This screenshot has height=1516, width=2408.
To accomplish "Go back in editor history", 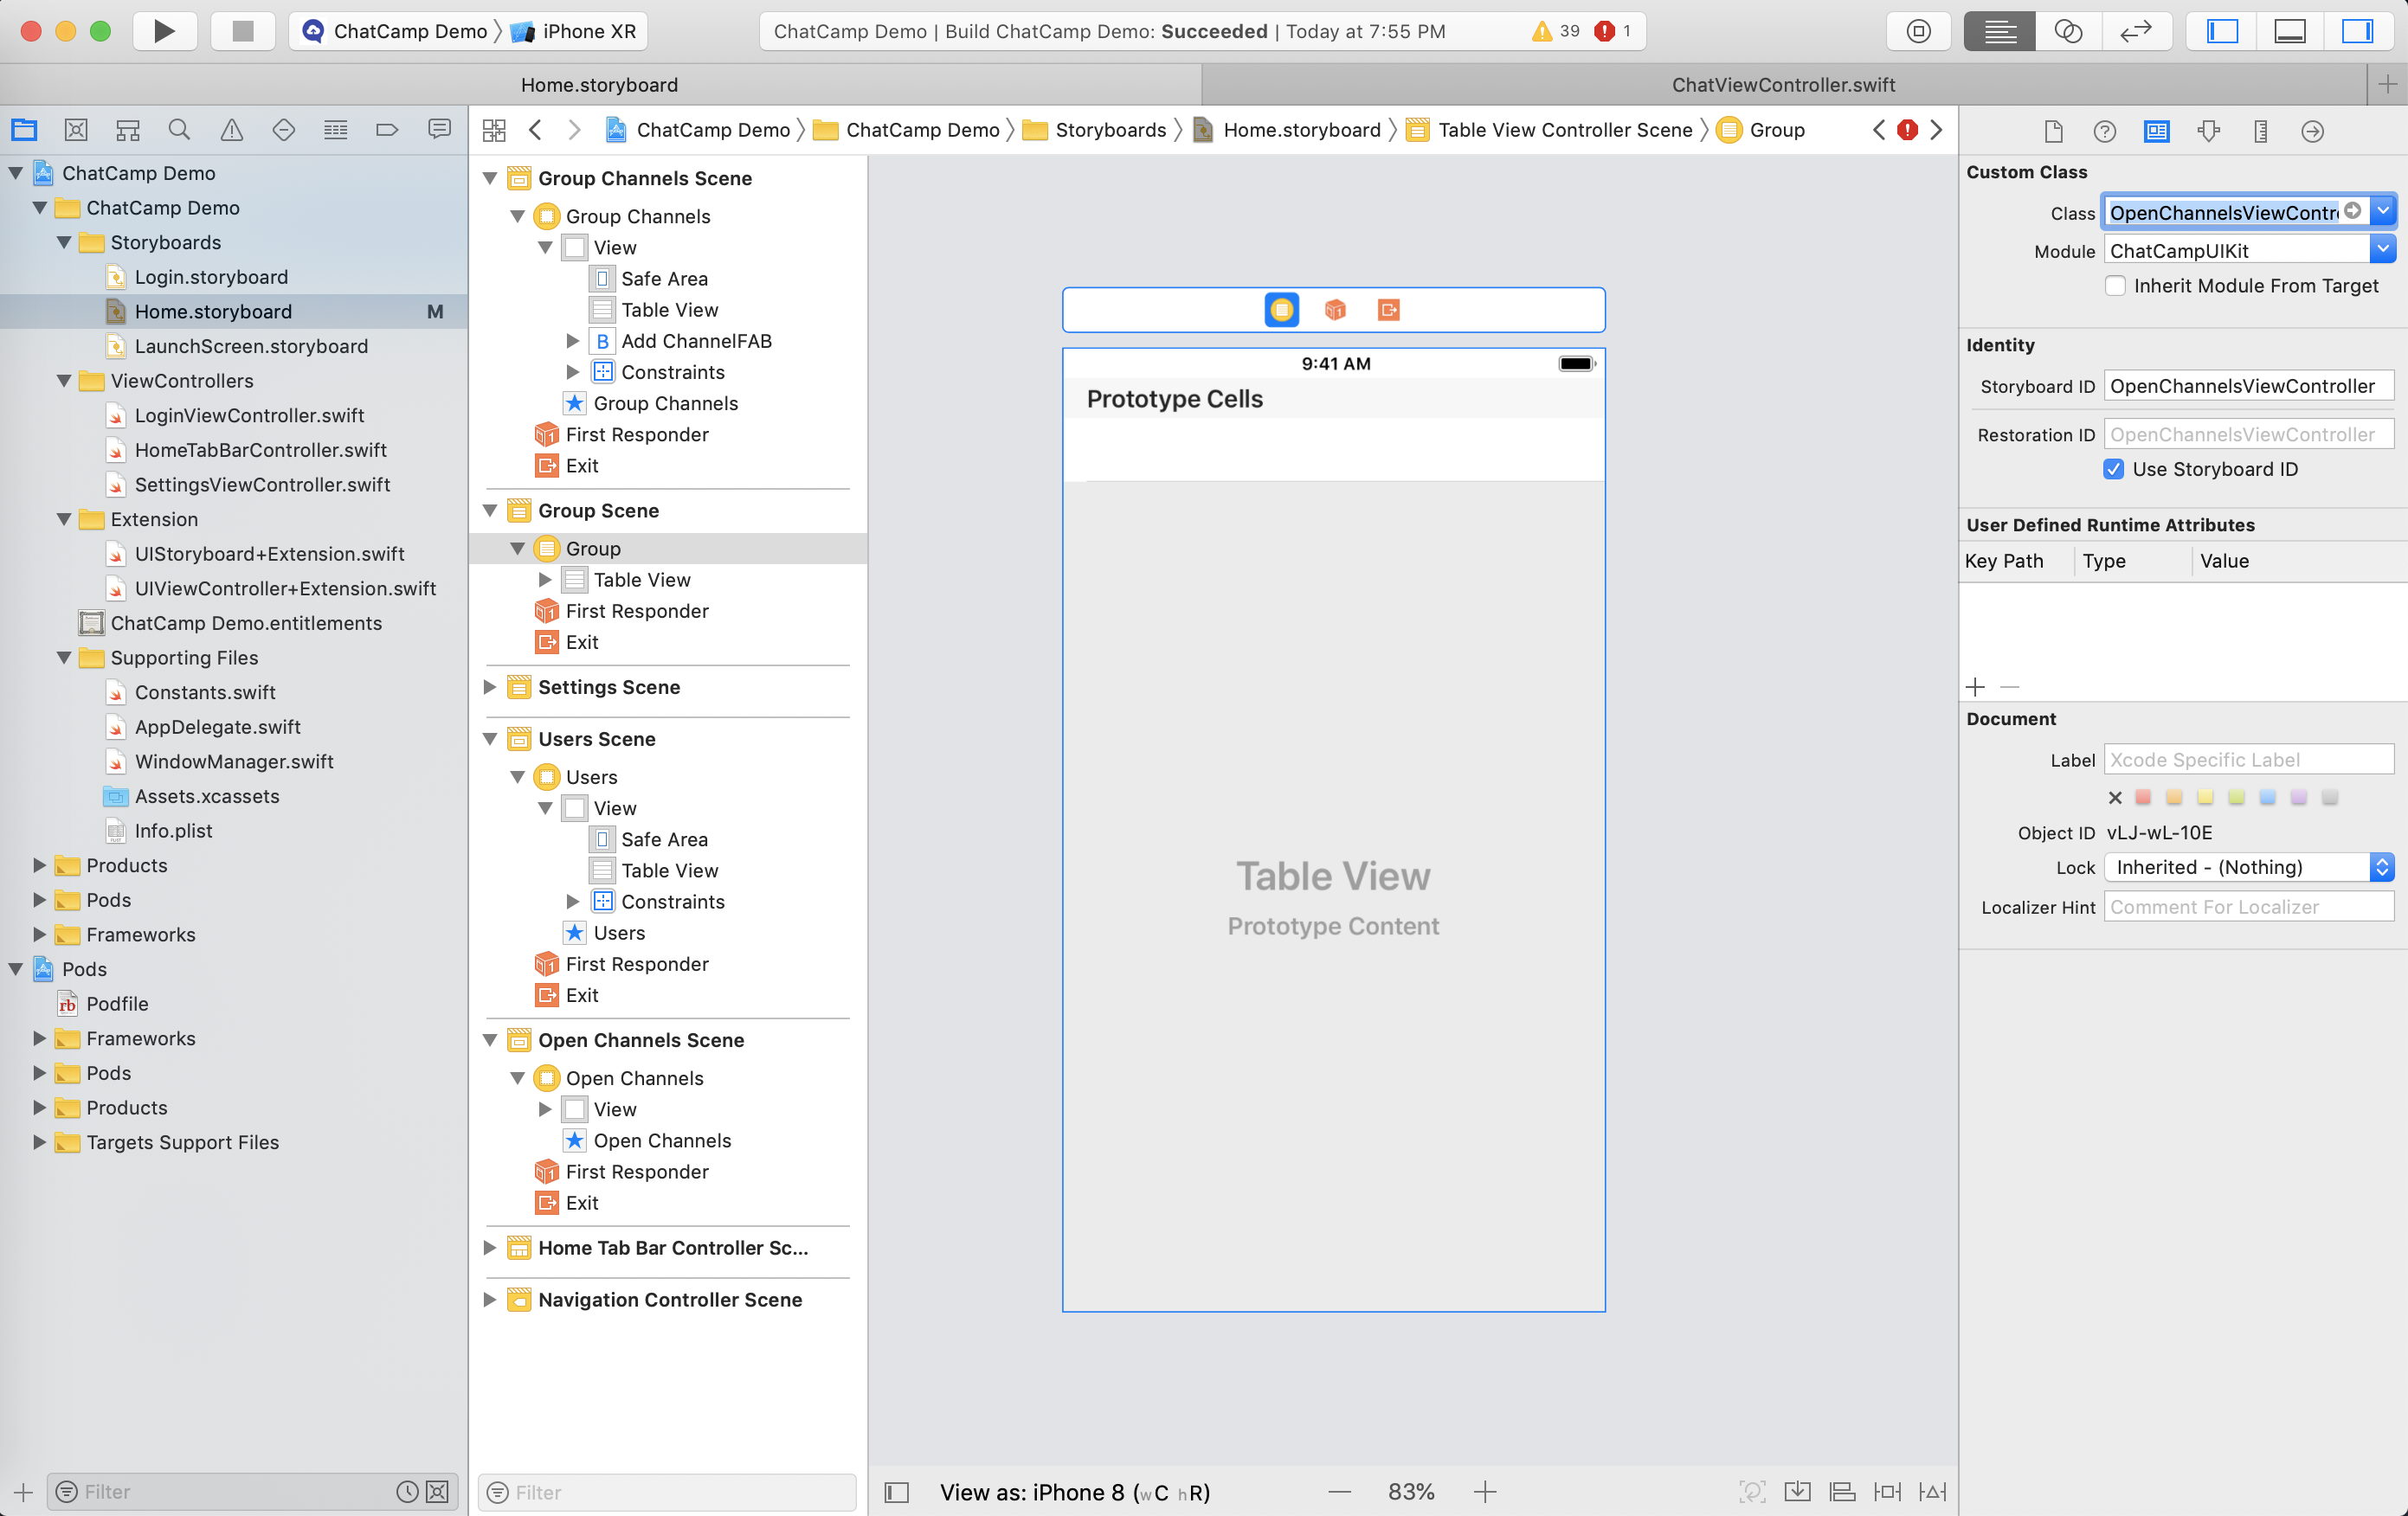I will 535,130.
